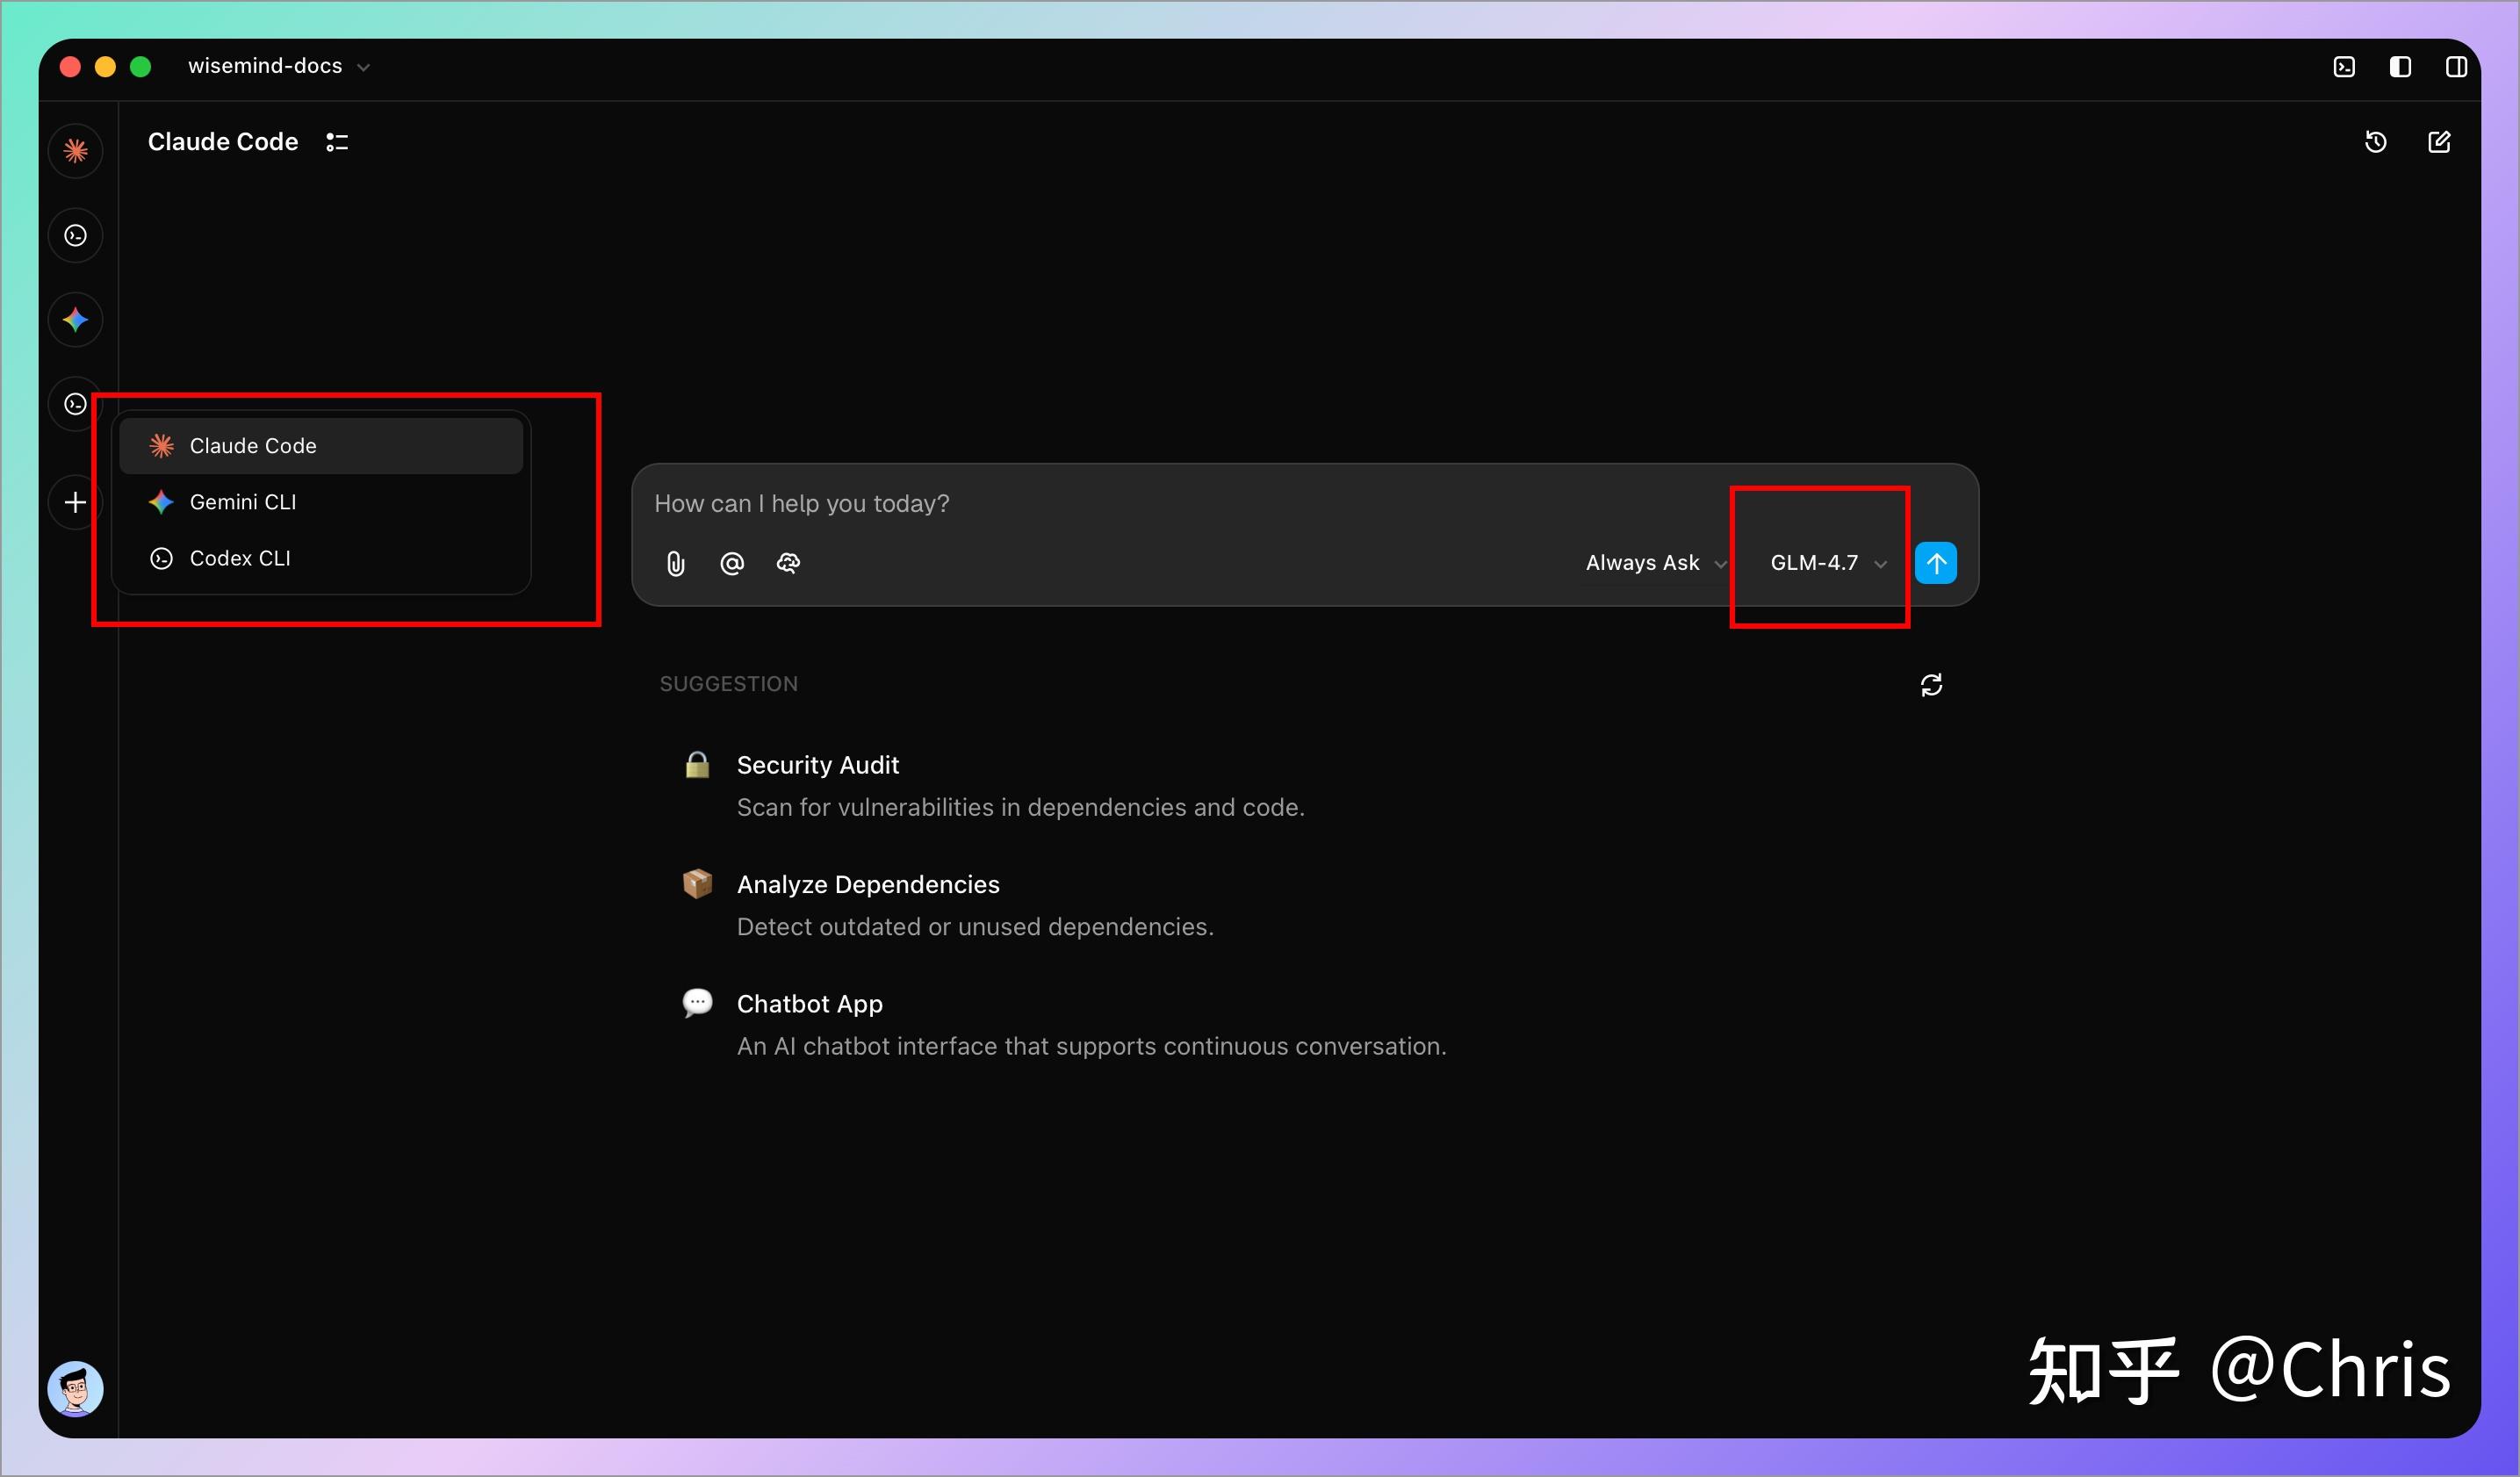Refresh suggestions with circular arrows icon
2520x1477 pixels.
1931,685
